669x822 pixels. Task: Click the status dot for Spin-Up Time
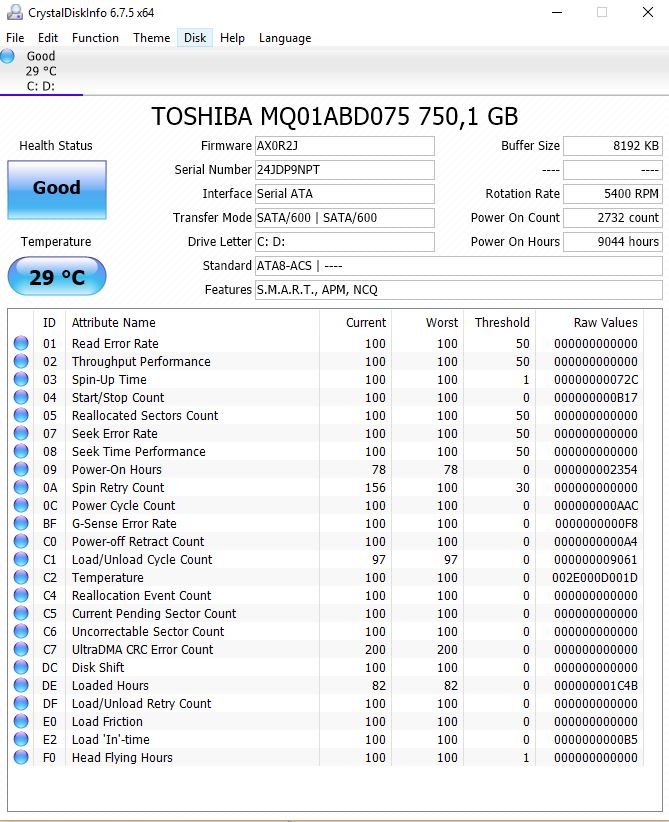tap(21, 378)
